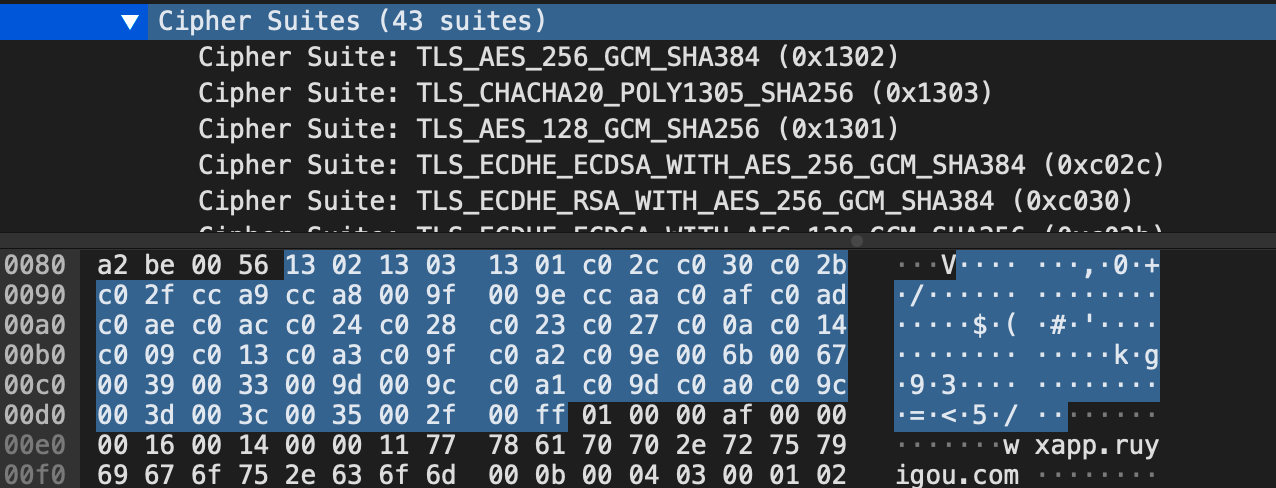
Task: Click the 00e0 offset label
Action: [35, 445]
